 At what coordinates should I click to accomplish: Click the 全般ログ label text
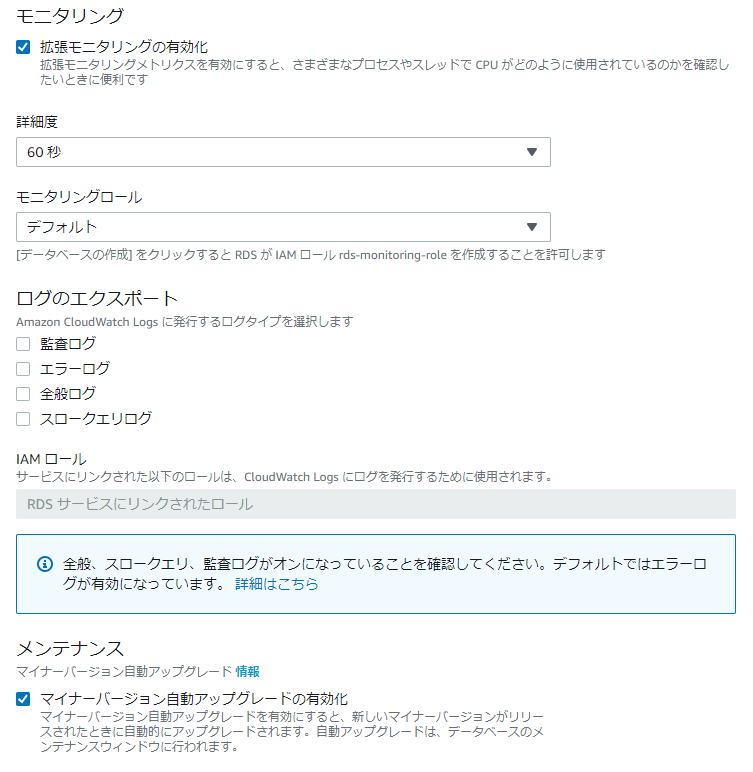coord(68,394)
